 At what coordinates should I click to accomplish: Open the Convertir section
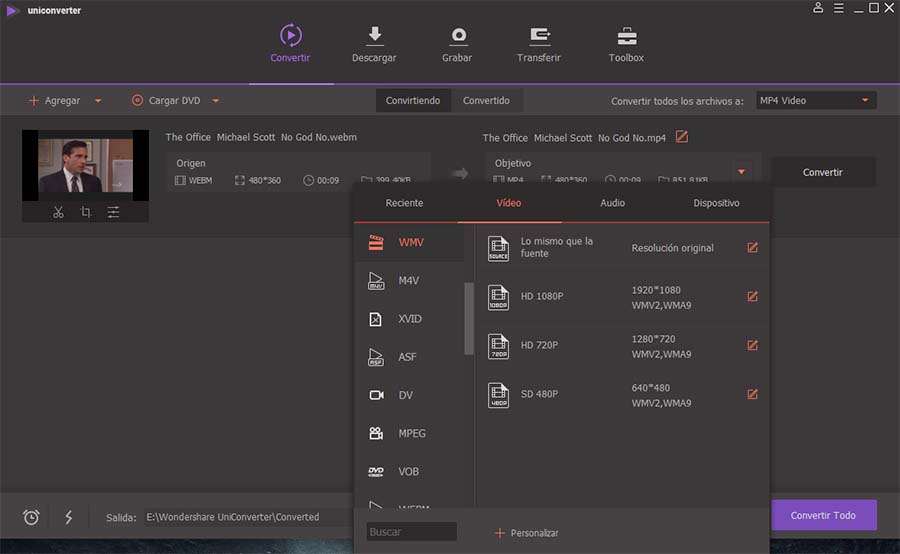point(290,44)
